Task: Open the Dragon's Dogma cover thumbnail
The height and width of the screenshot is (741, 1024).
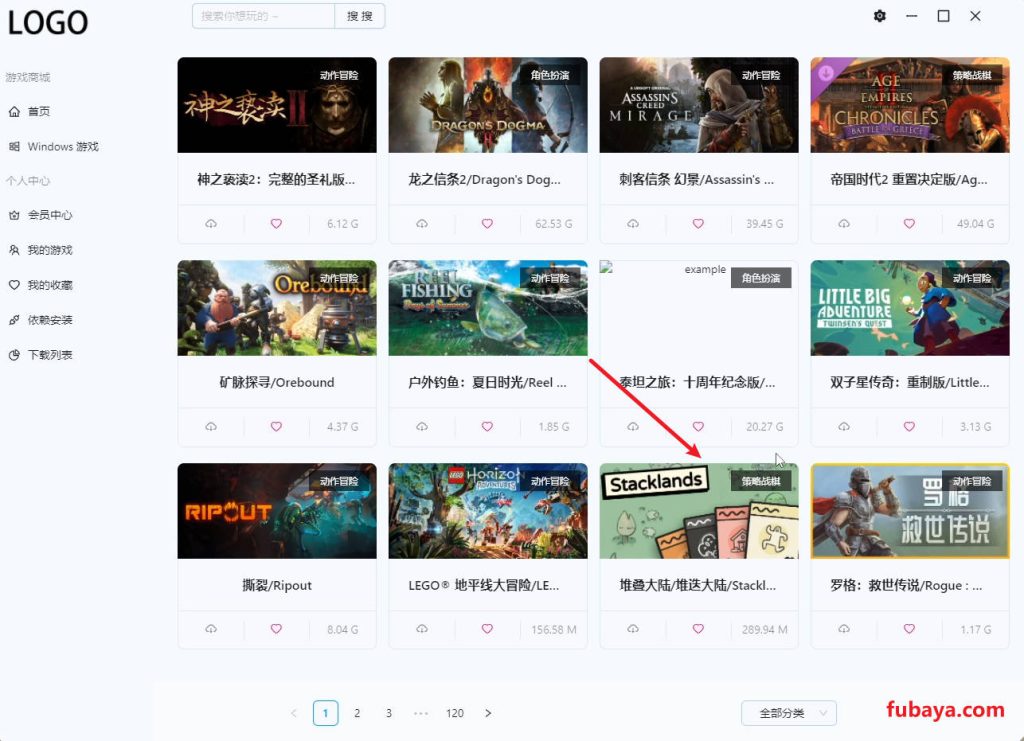Action: point(488,105)
